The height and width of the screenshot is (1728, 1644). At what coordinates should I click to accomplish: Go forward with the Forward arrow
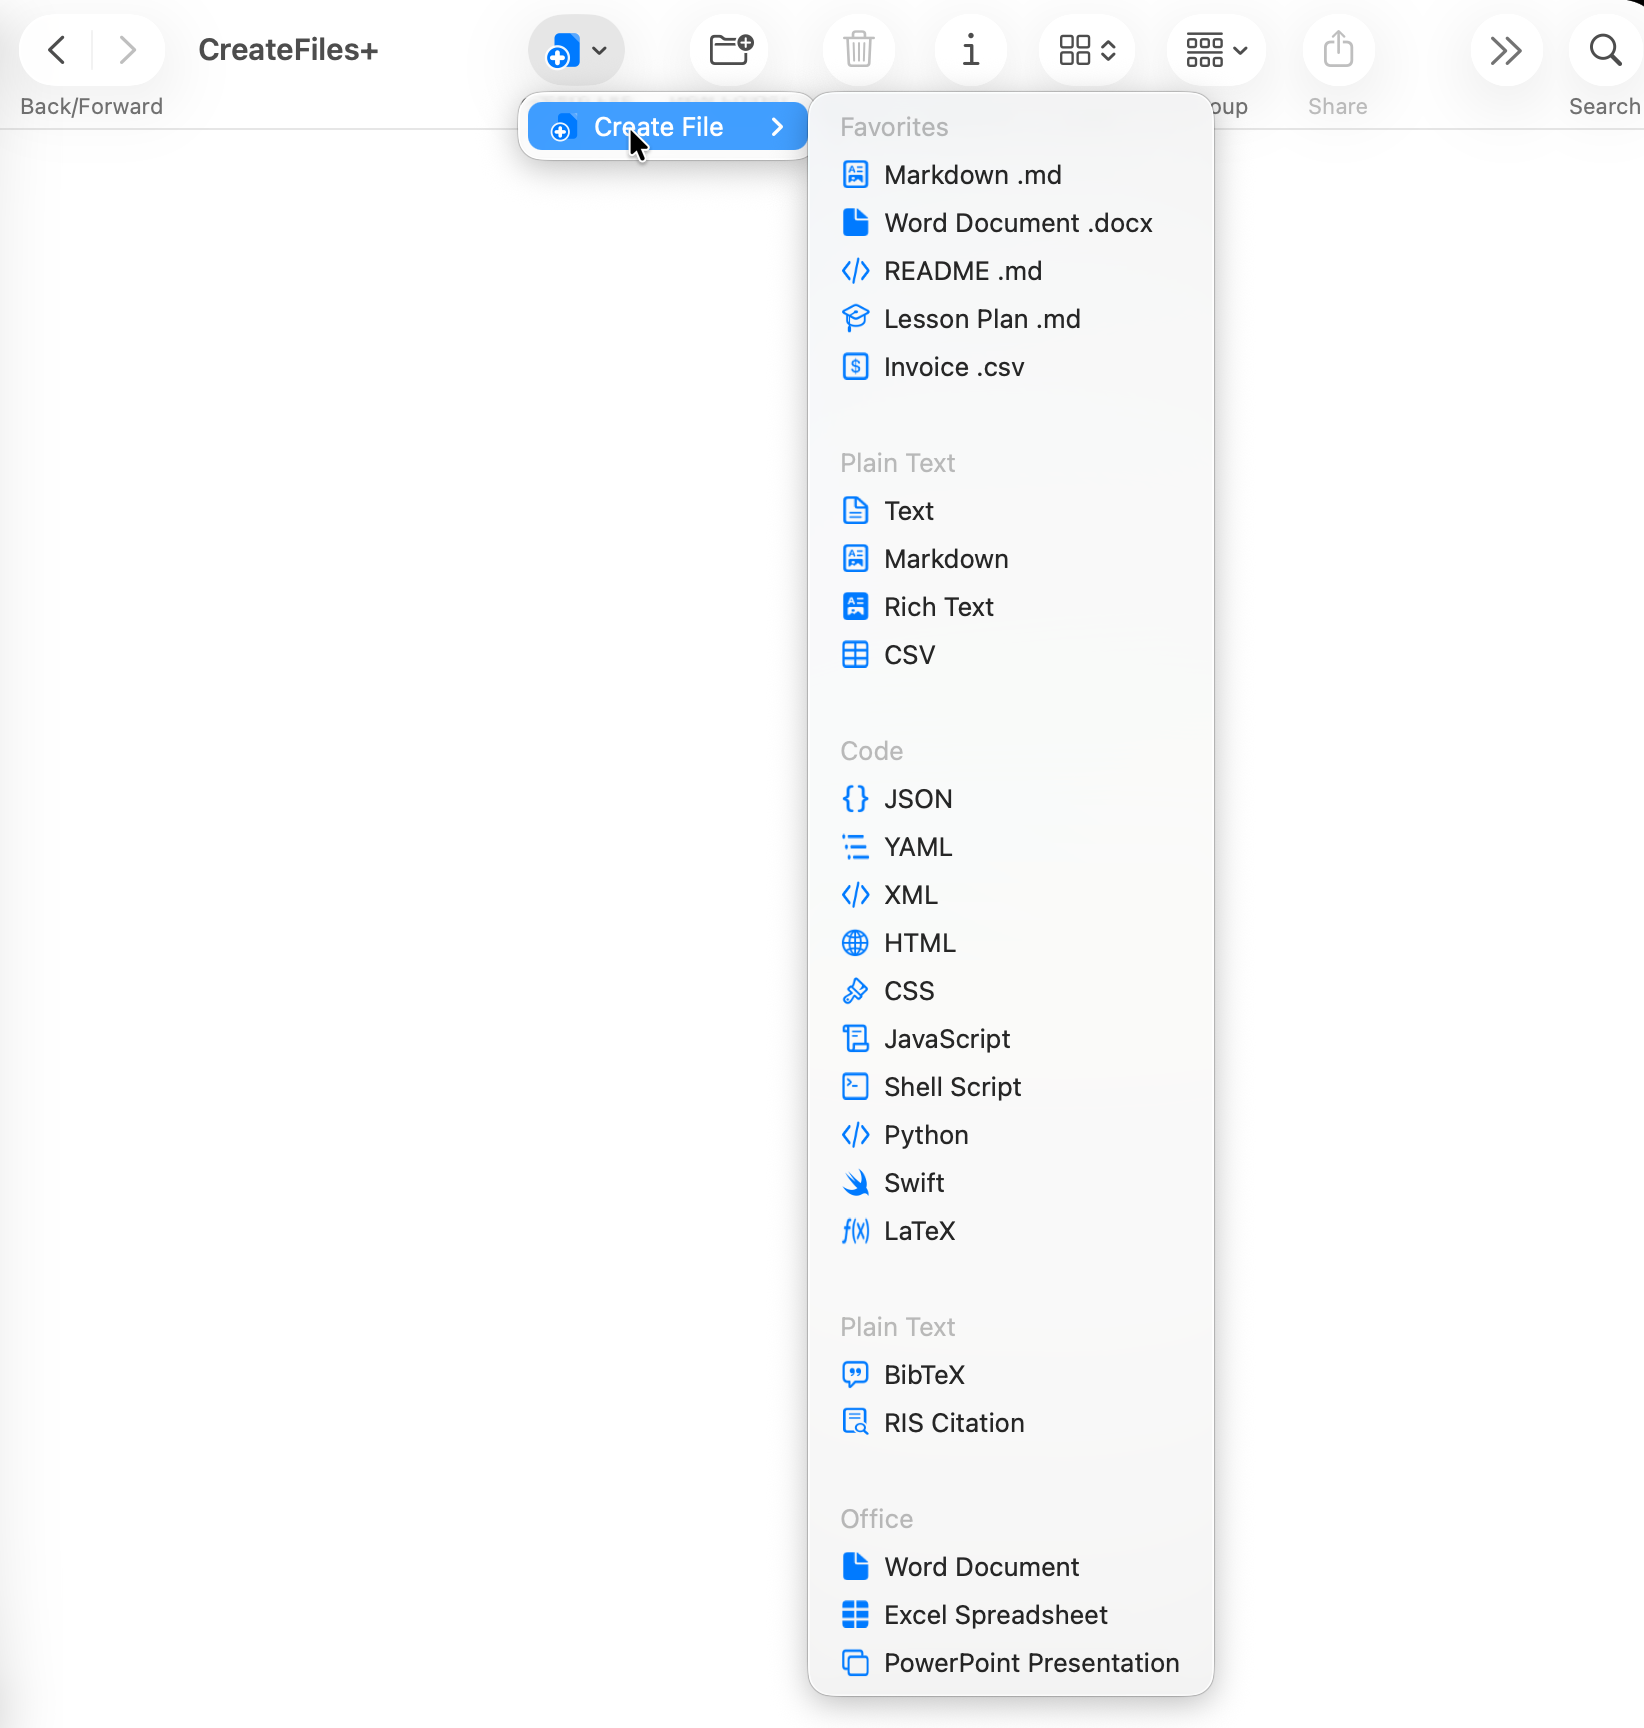coord(127,50)
